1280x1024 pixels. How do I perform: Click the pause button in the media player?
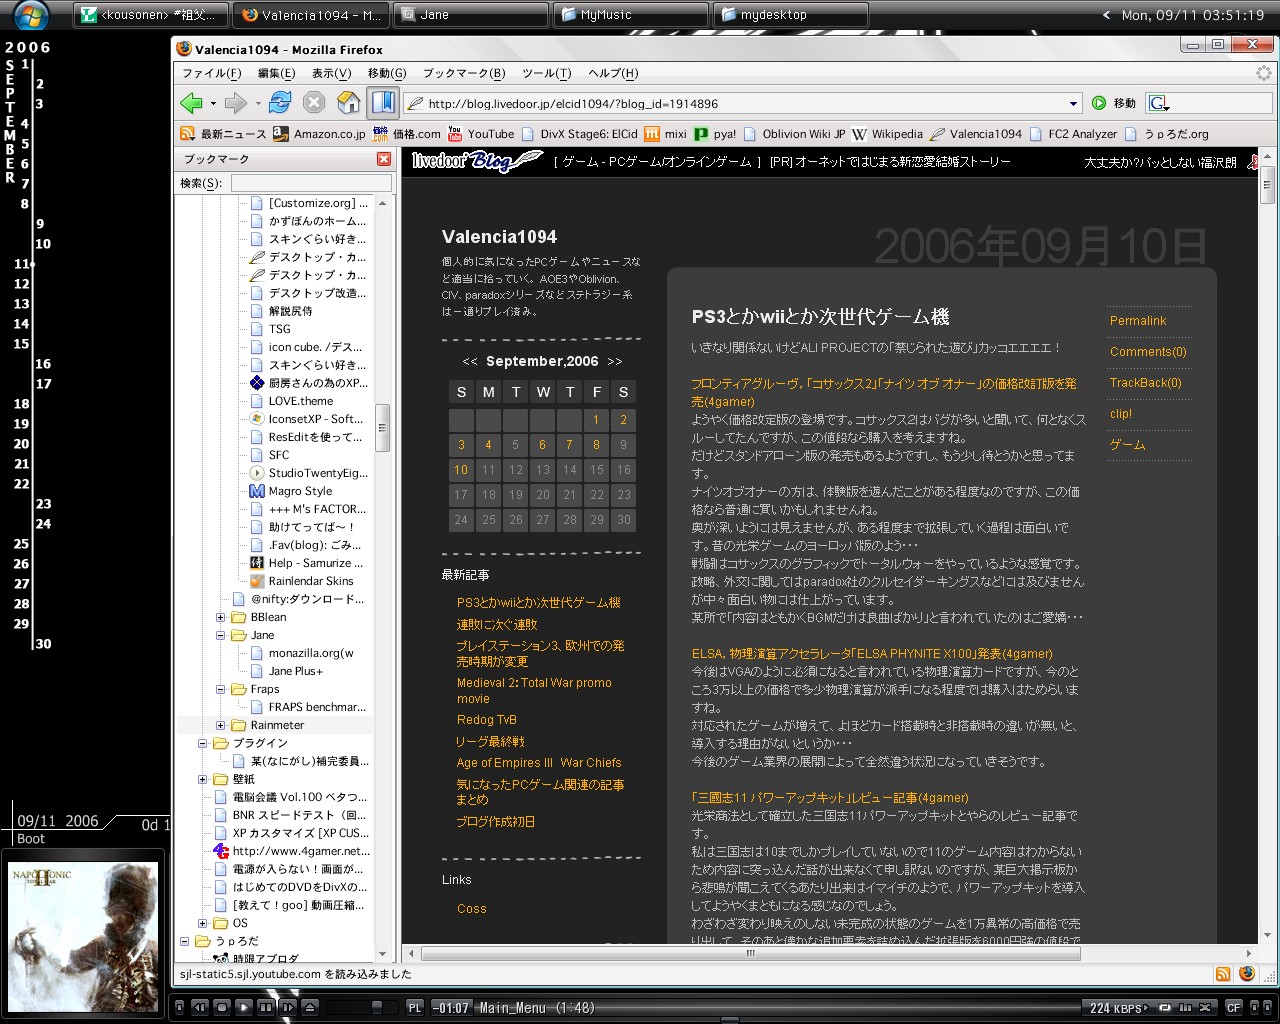(x=266, y=1007)
